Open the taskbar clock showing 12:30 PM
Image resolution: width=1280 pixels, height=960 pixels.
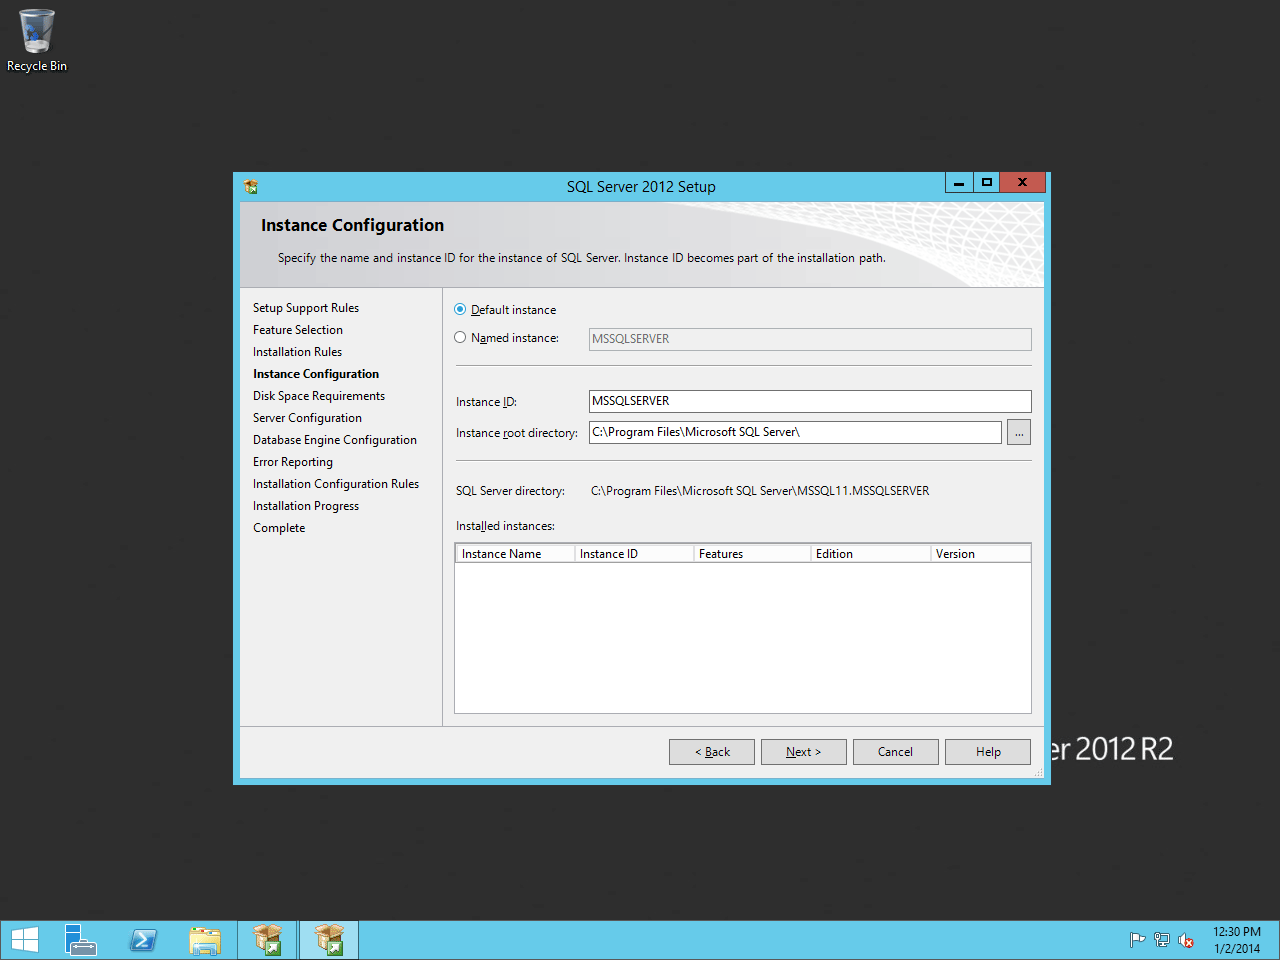1237,940
